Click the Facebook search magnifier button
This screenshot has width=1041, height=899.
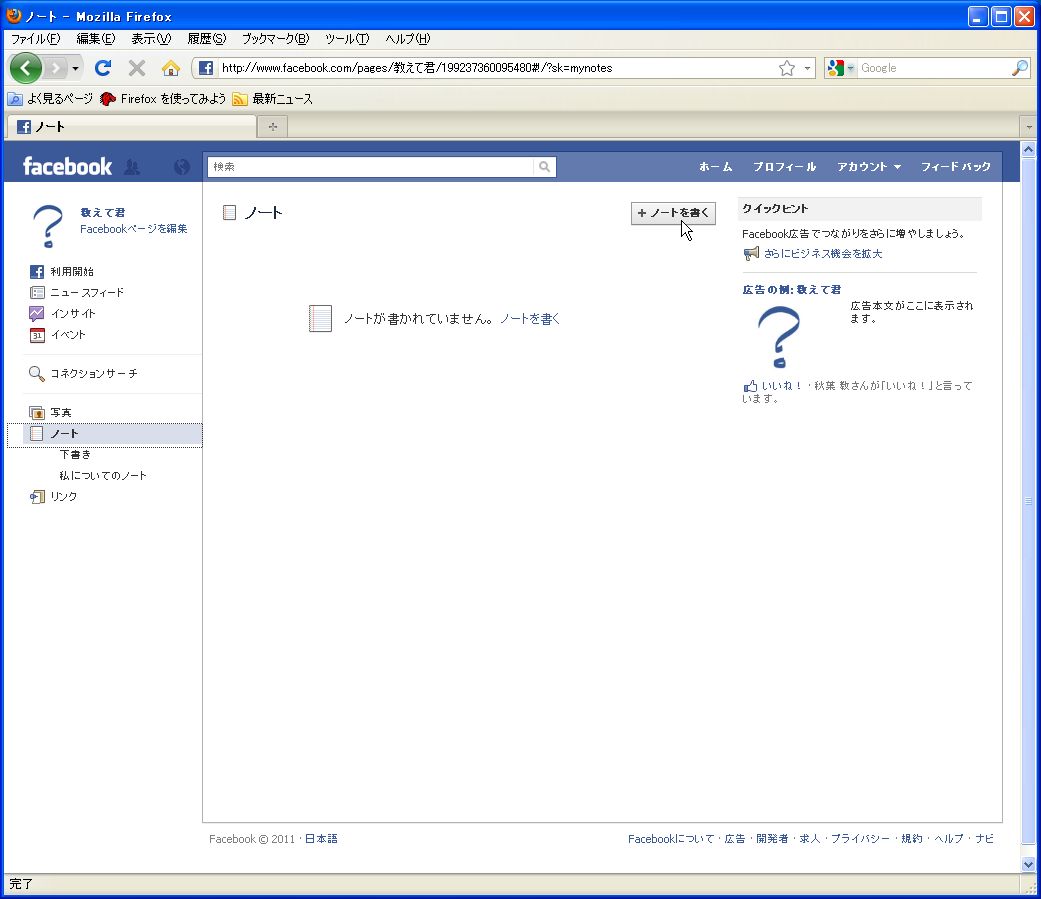[544, 167]
